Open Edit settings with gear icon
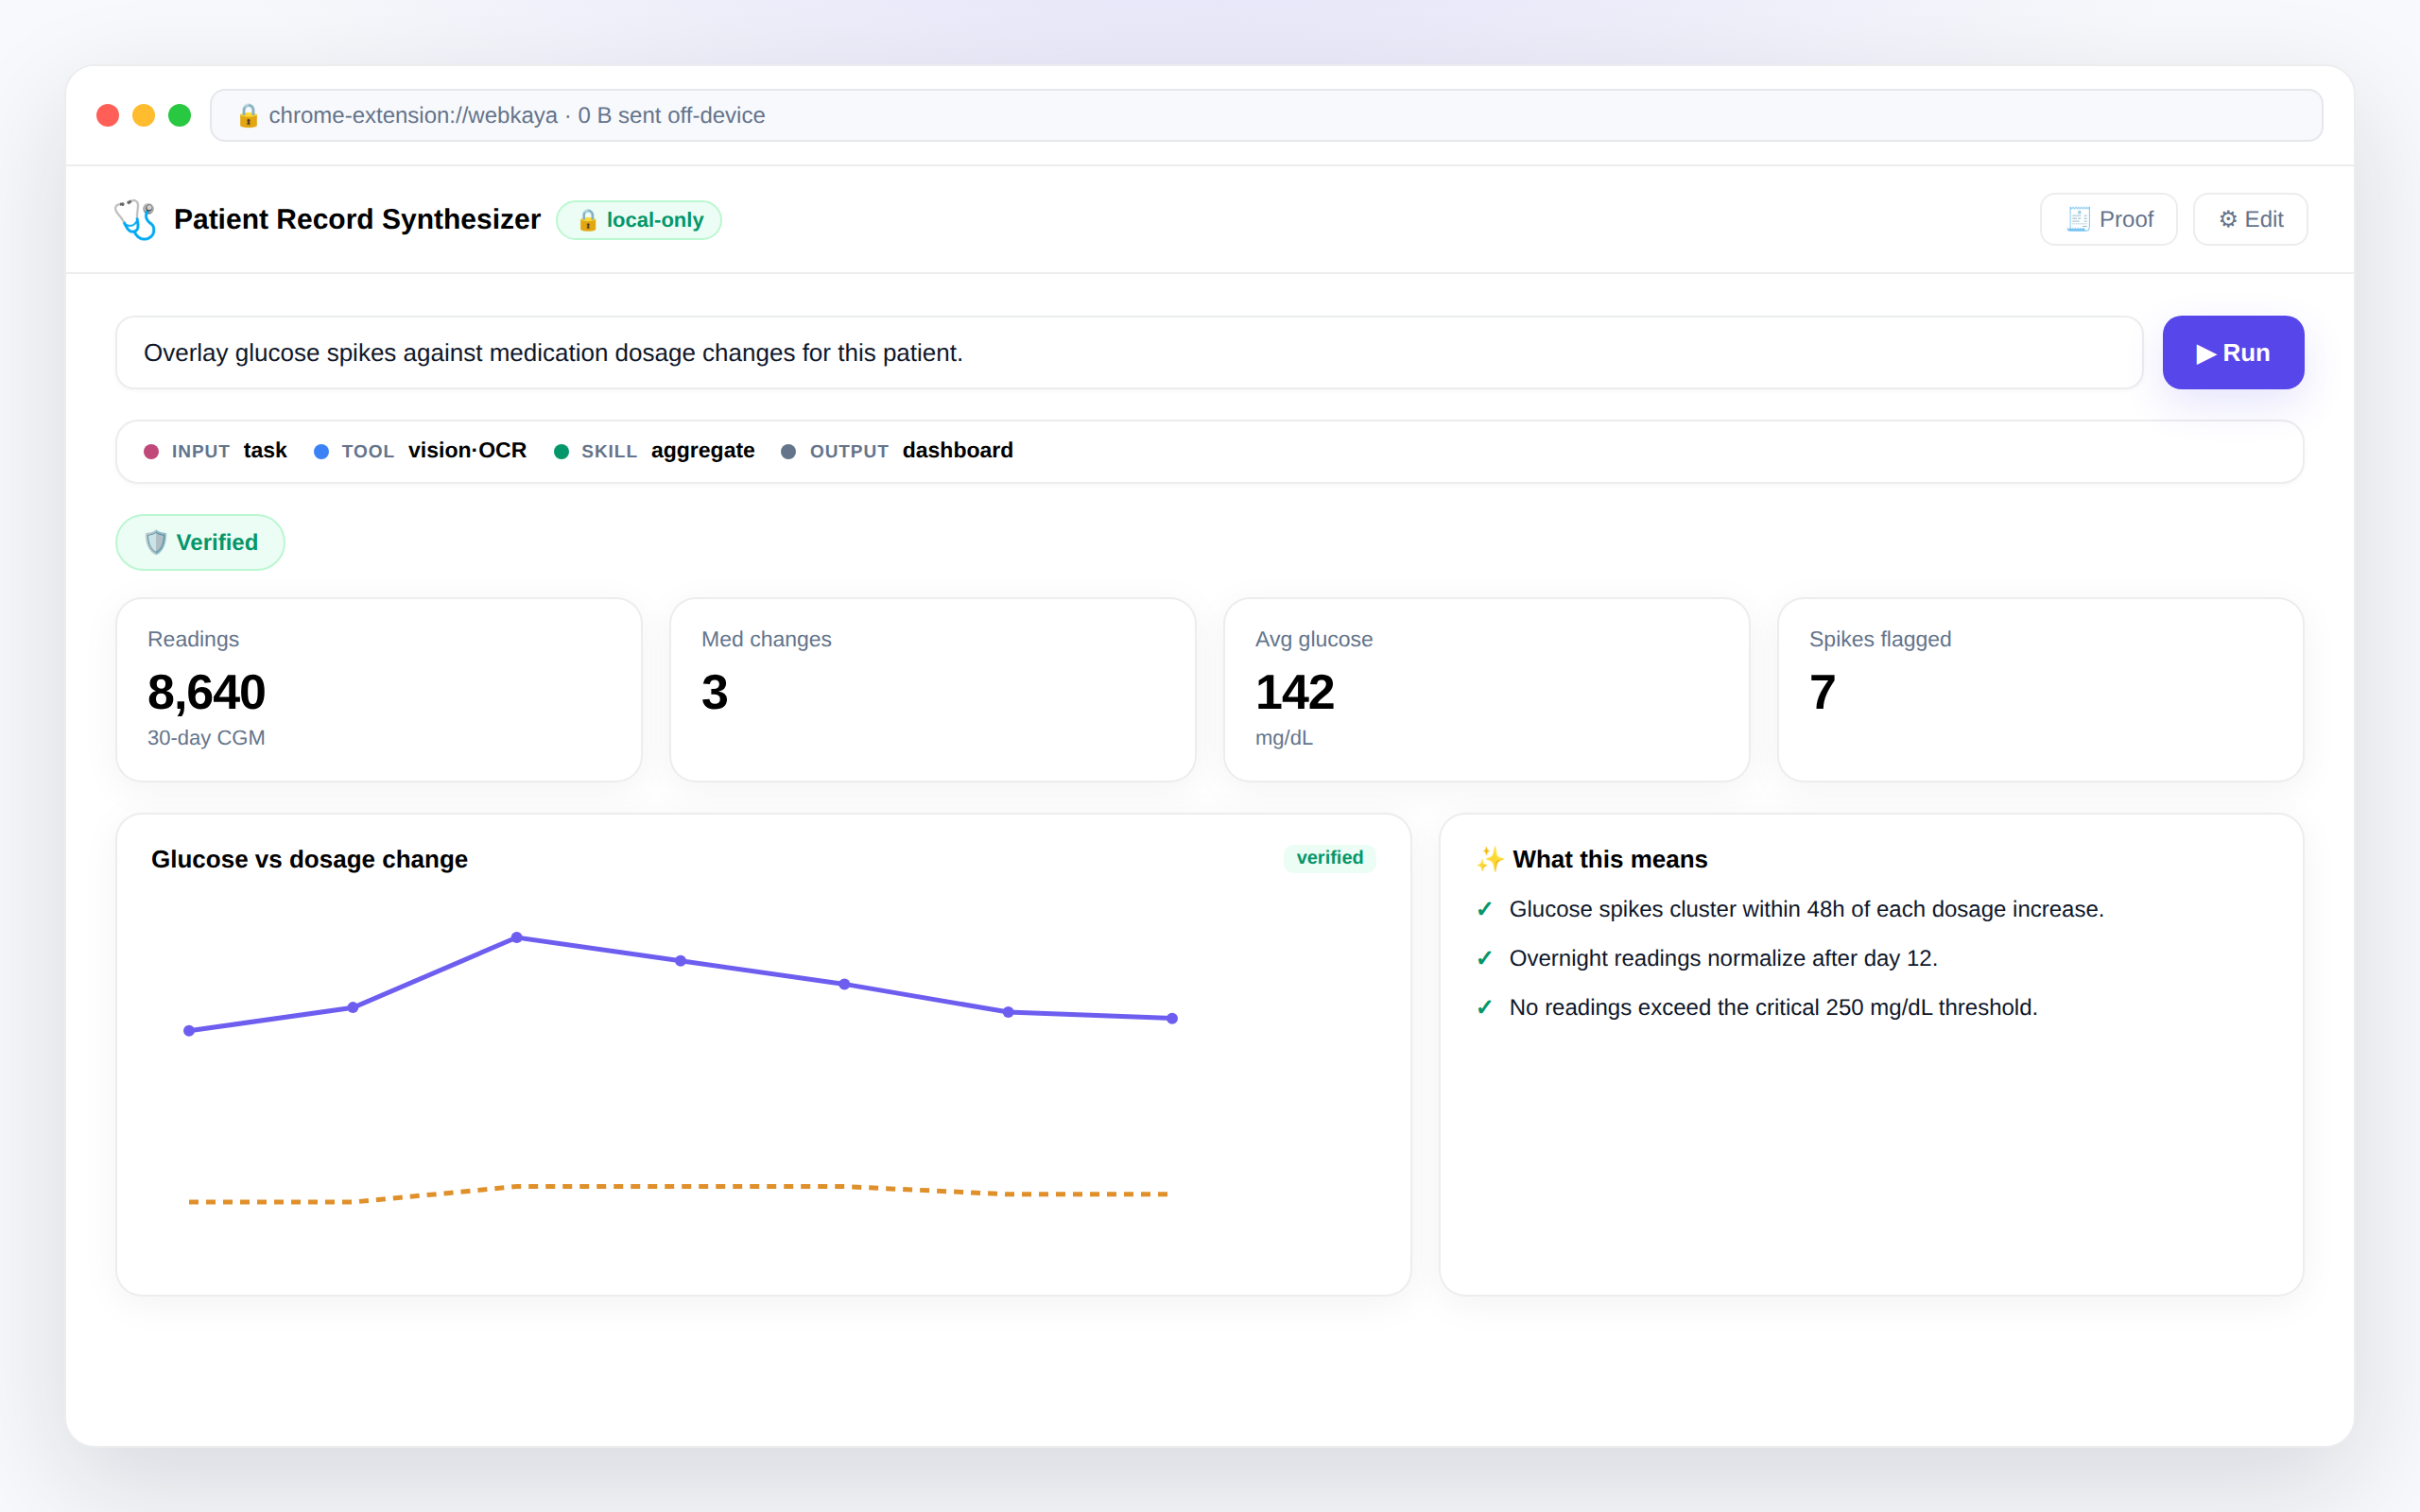2420x1512 pixels. point(2250,219)
